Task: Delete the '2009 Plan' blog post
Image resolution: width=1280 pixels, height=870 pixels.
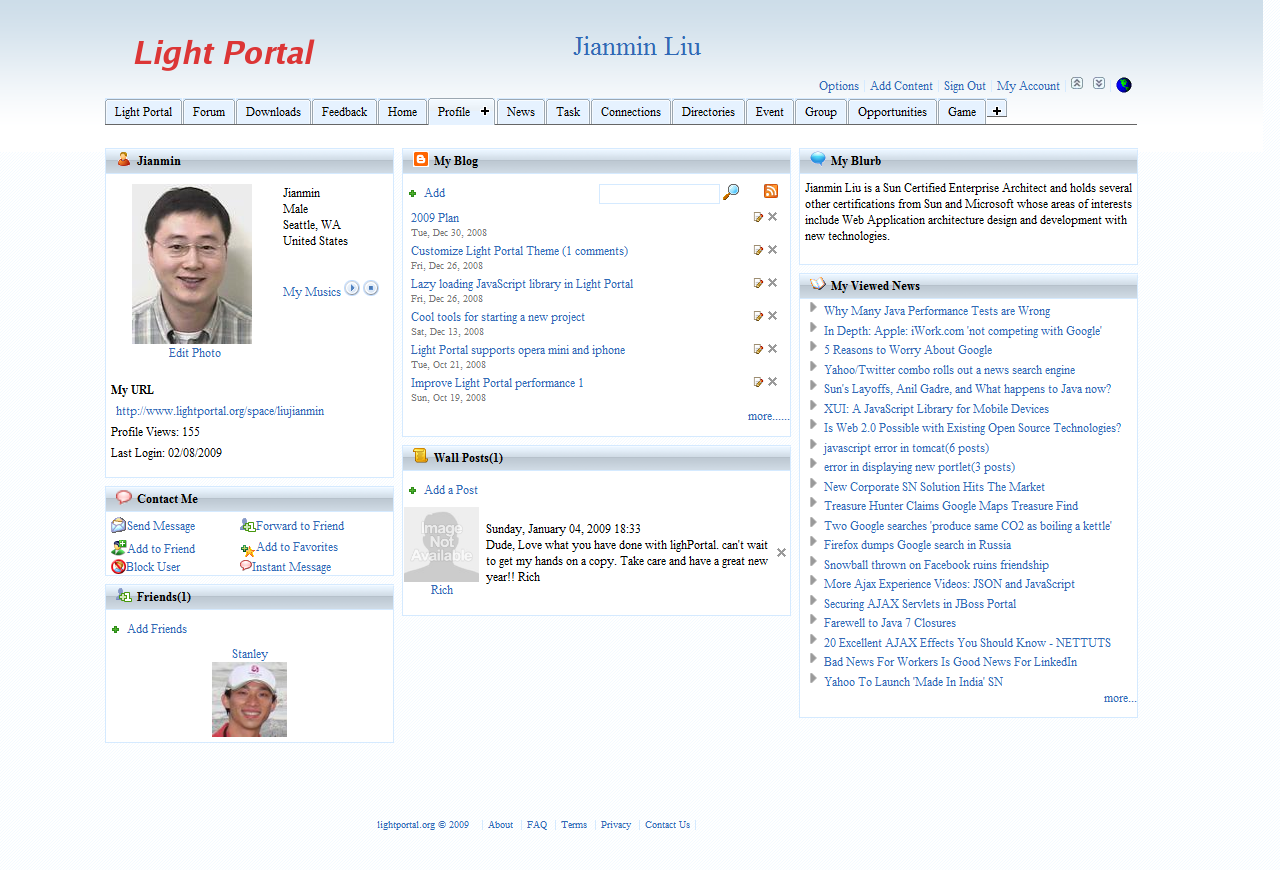Action: [772, 217]
